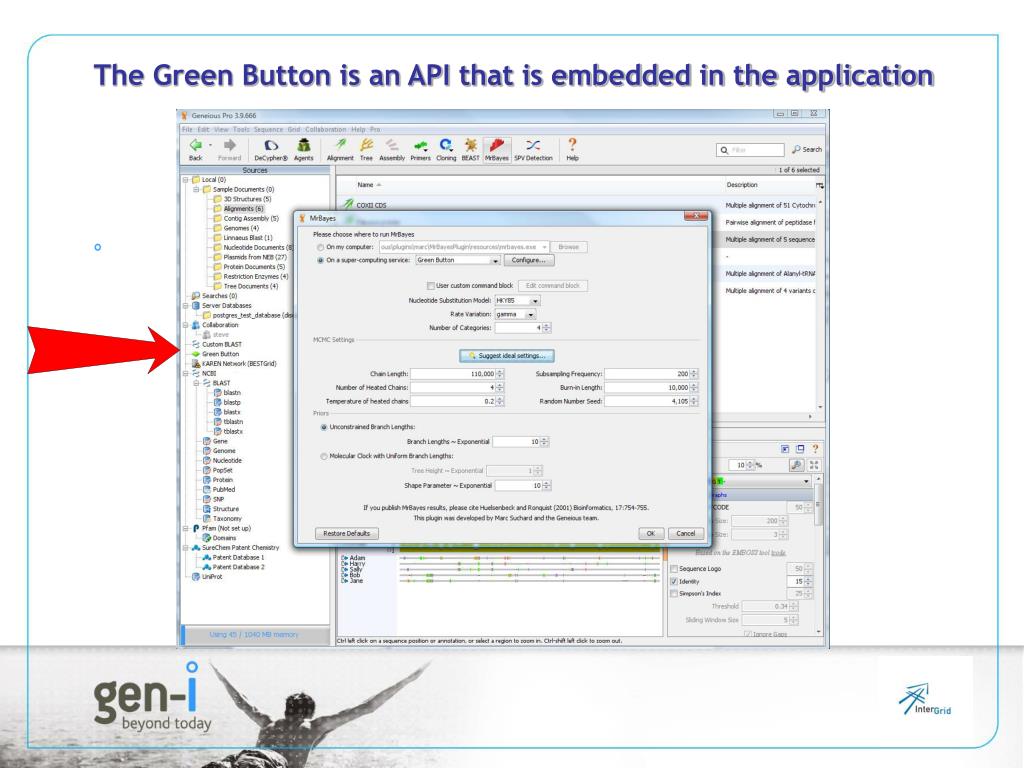Viewport: 1024px width, 768px height.
Task: Open the blastn database in Sources
Action: 232,392
